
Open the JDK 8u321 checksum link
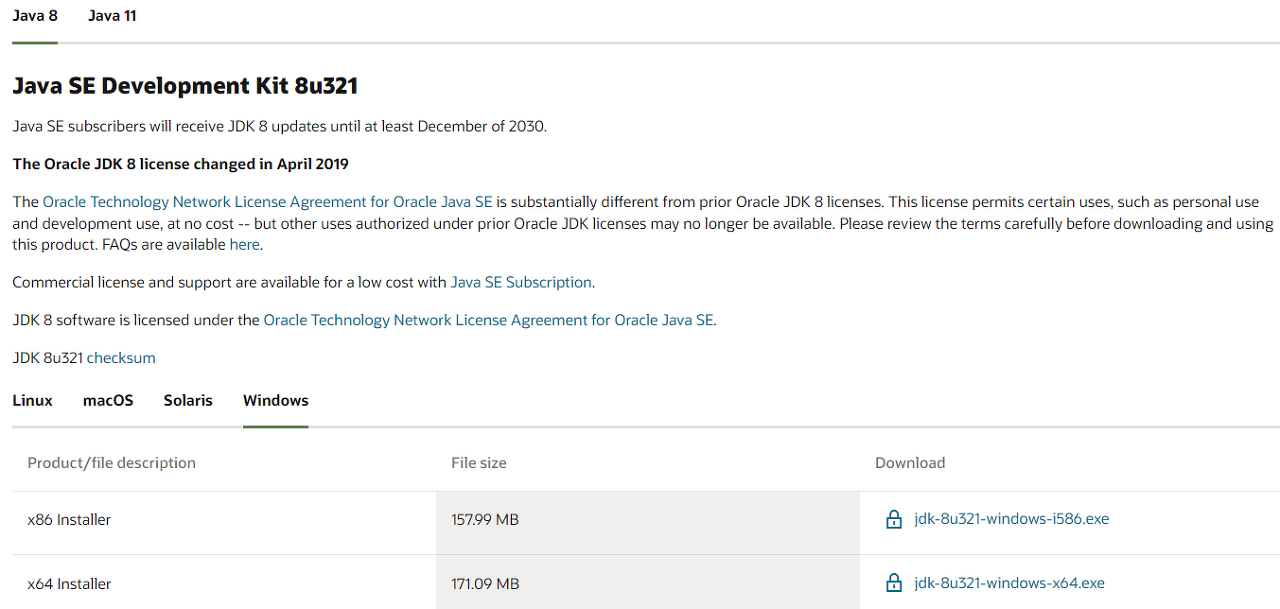121,358
